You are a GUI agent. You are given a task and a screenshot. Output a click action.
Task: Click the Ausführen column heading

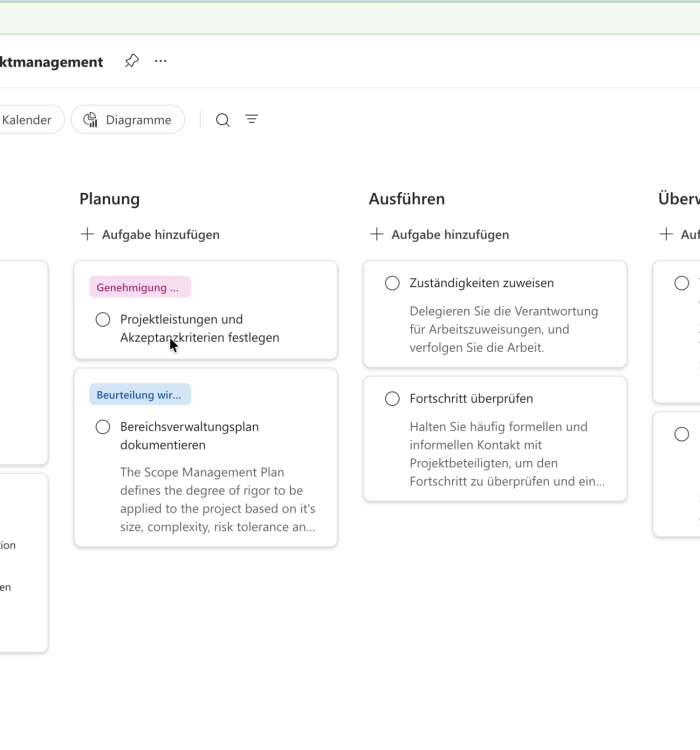[407, 199]
